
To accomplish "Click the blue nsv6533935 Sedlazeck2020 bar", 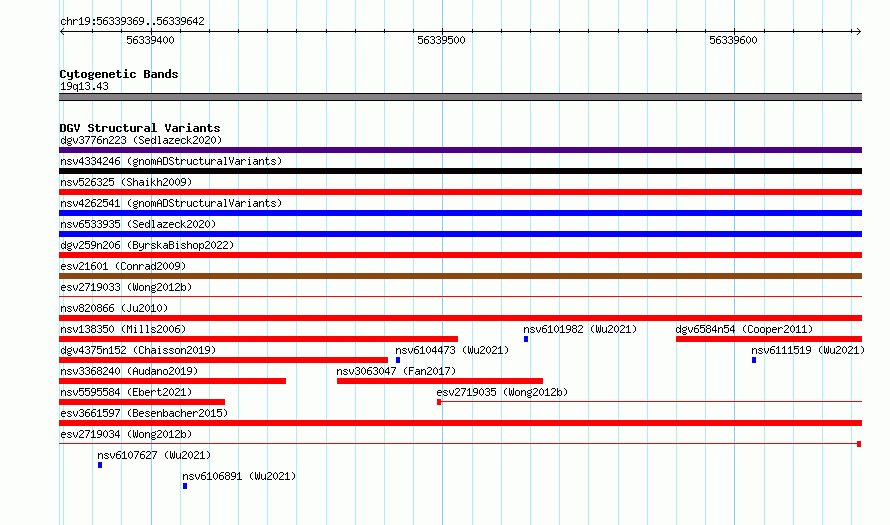I will (460, 234).
